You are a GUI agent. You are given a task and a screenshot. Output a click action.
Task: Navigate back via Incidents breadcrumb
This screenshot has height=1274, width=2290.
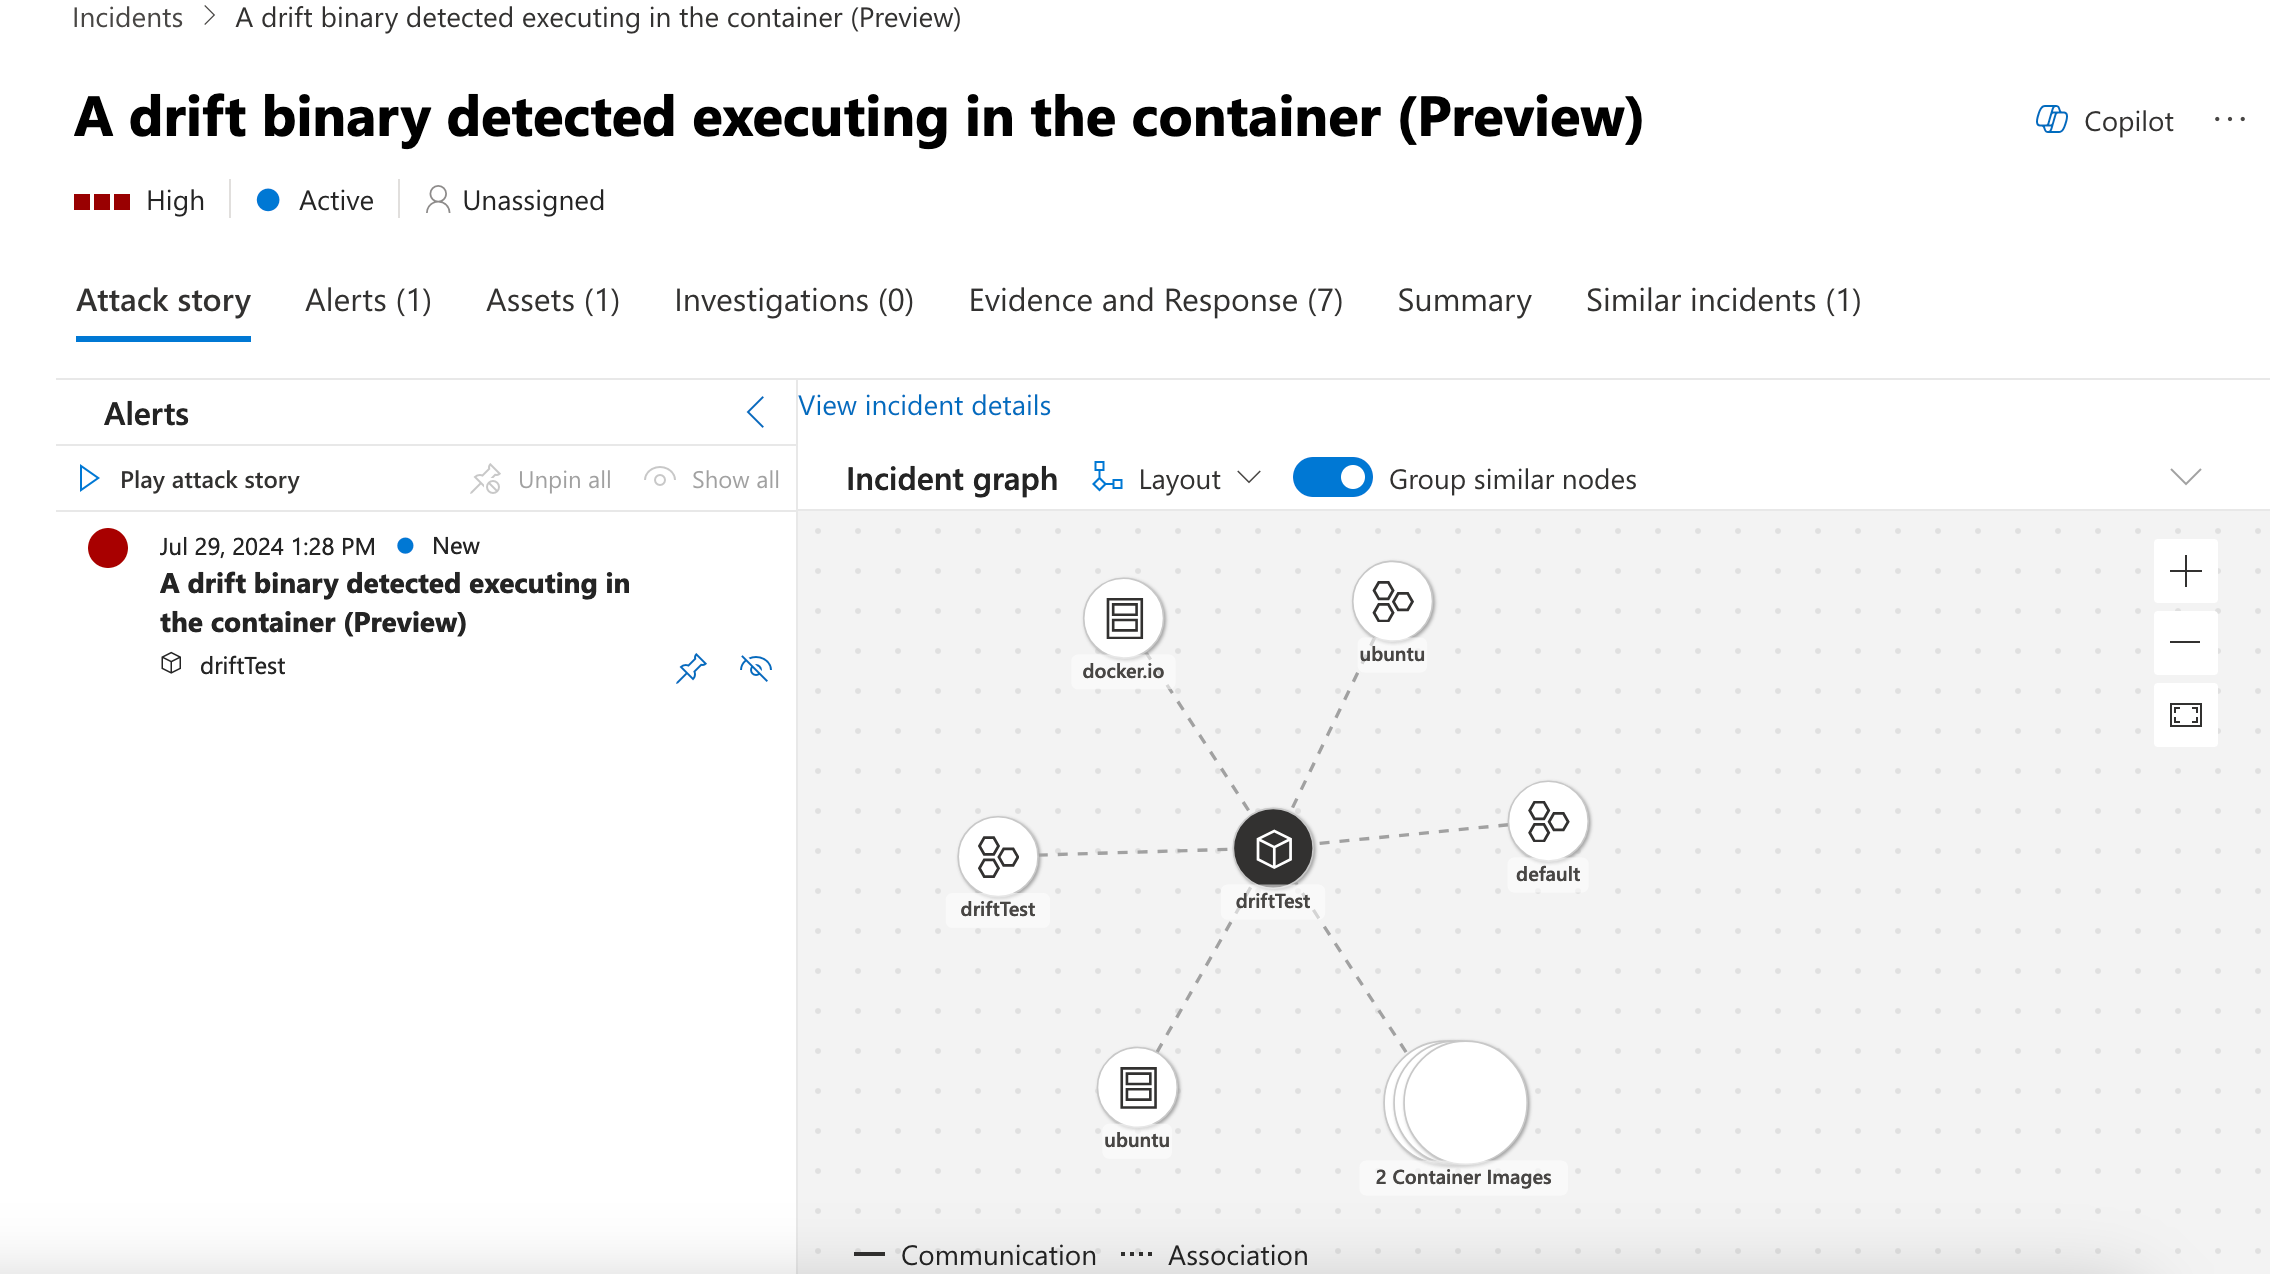point(126,17)
